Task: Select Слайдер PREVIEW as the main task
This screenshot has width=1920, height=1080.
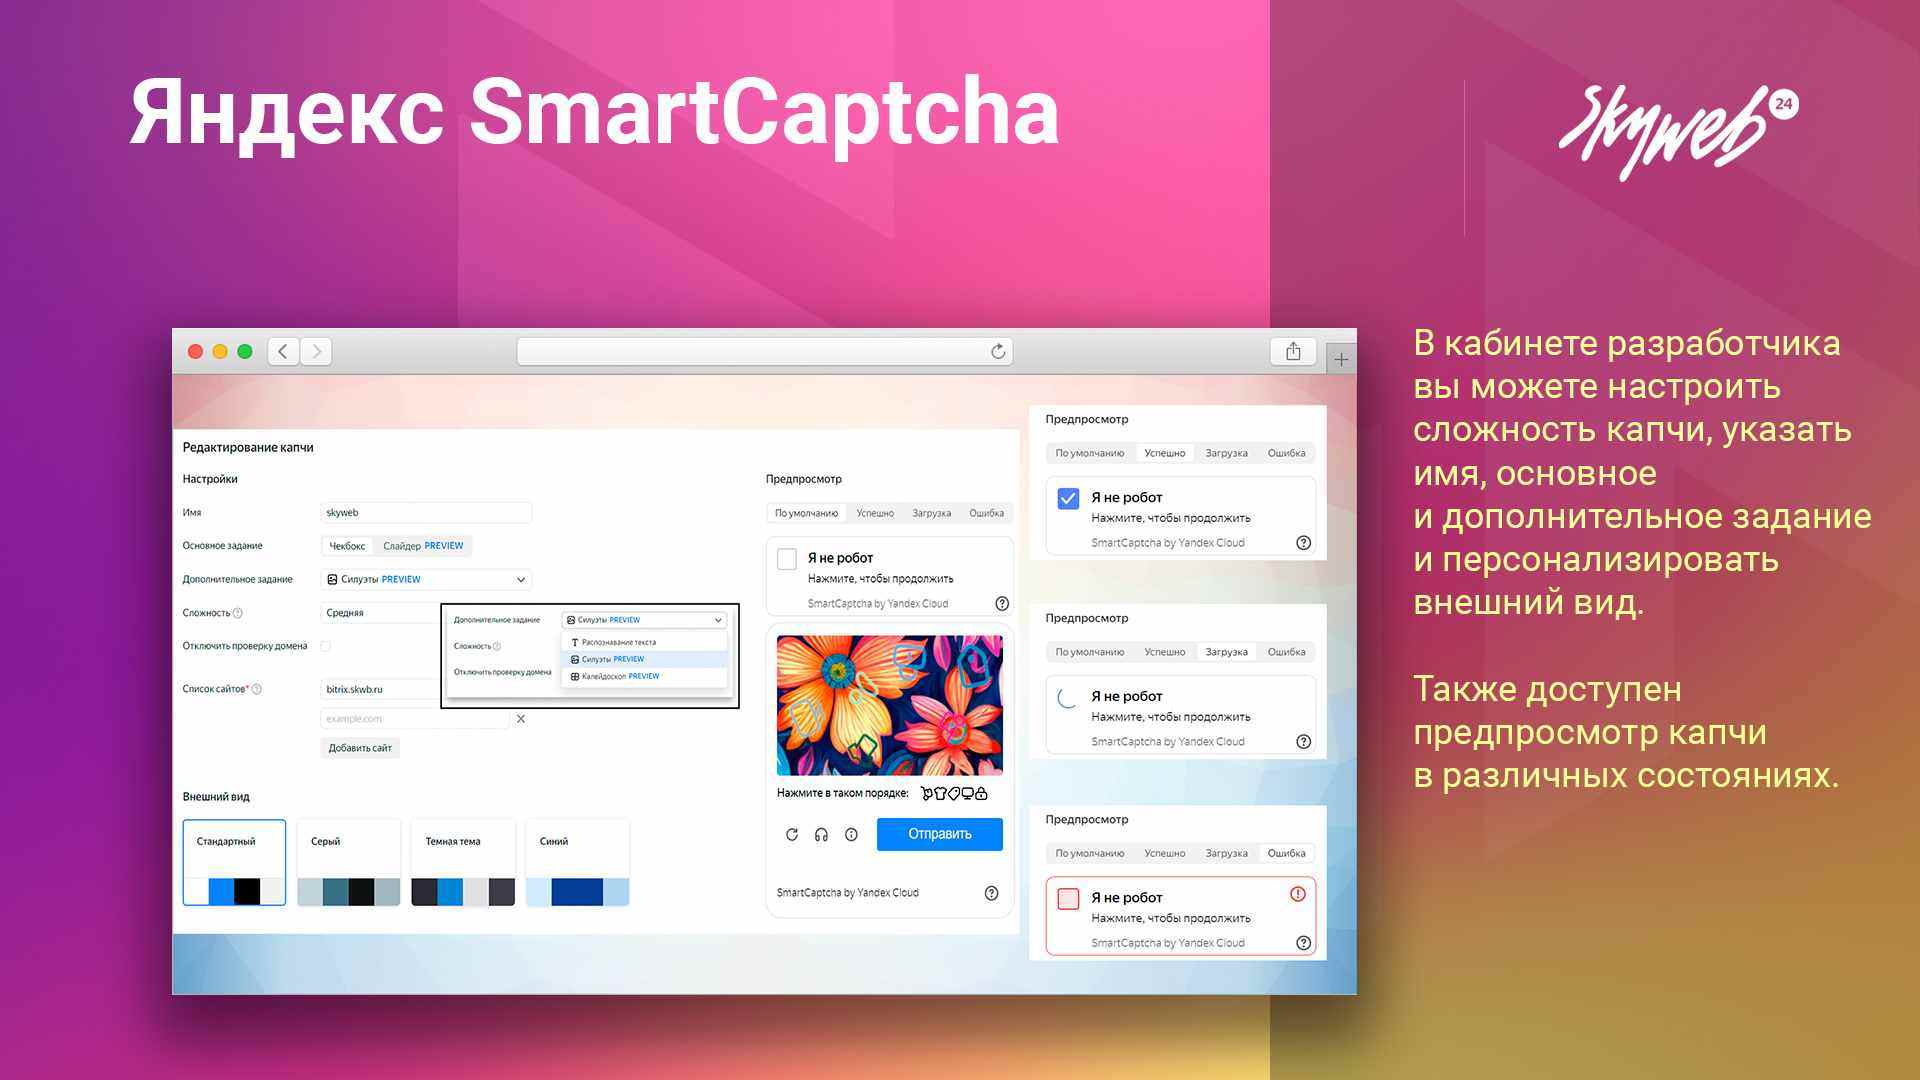Action: (x=423, y=546)
